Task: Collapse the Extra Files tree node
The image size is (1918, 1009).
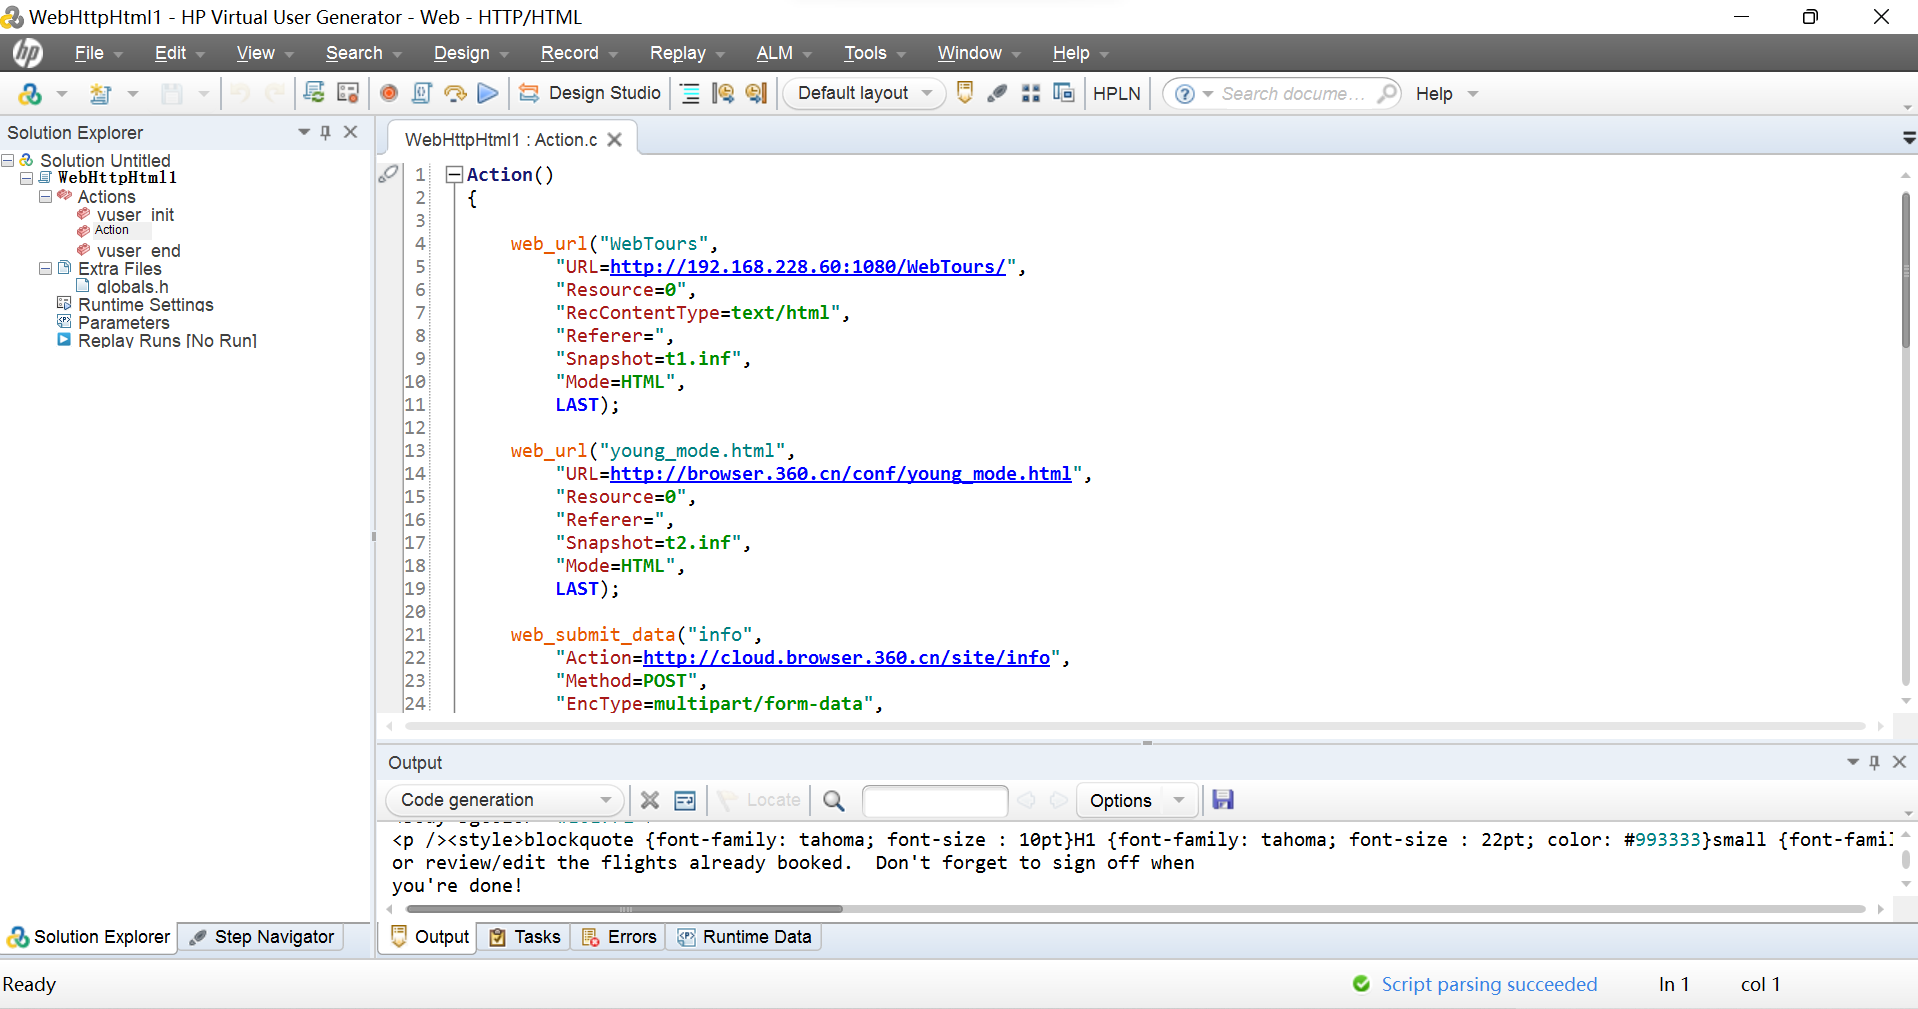Action: tap(45, 269)
